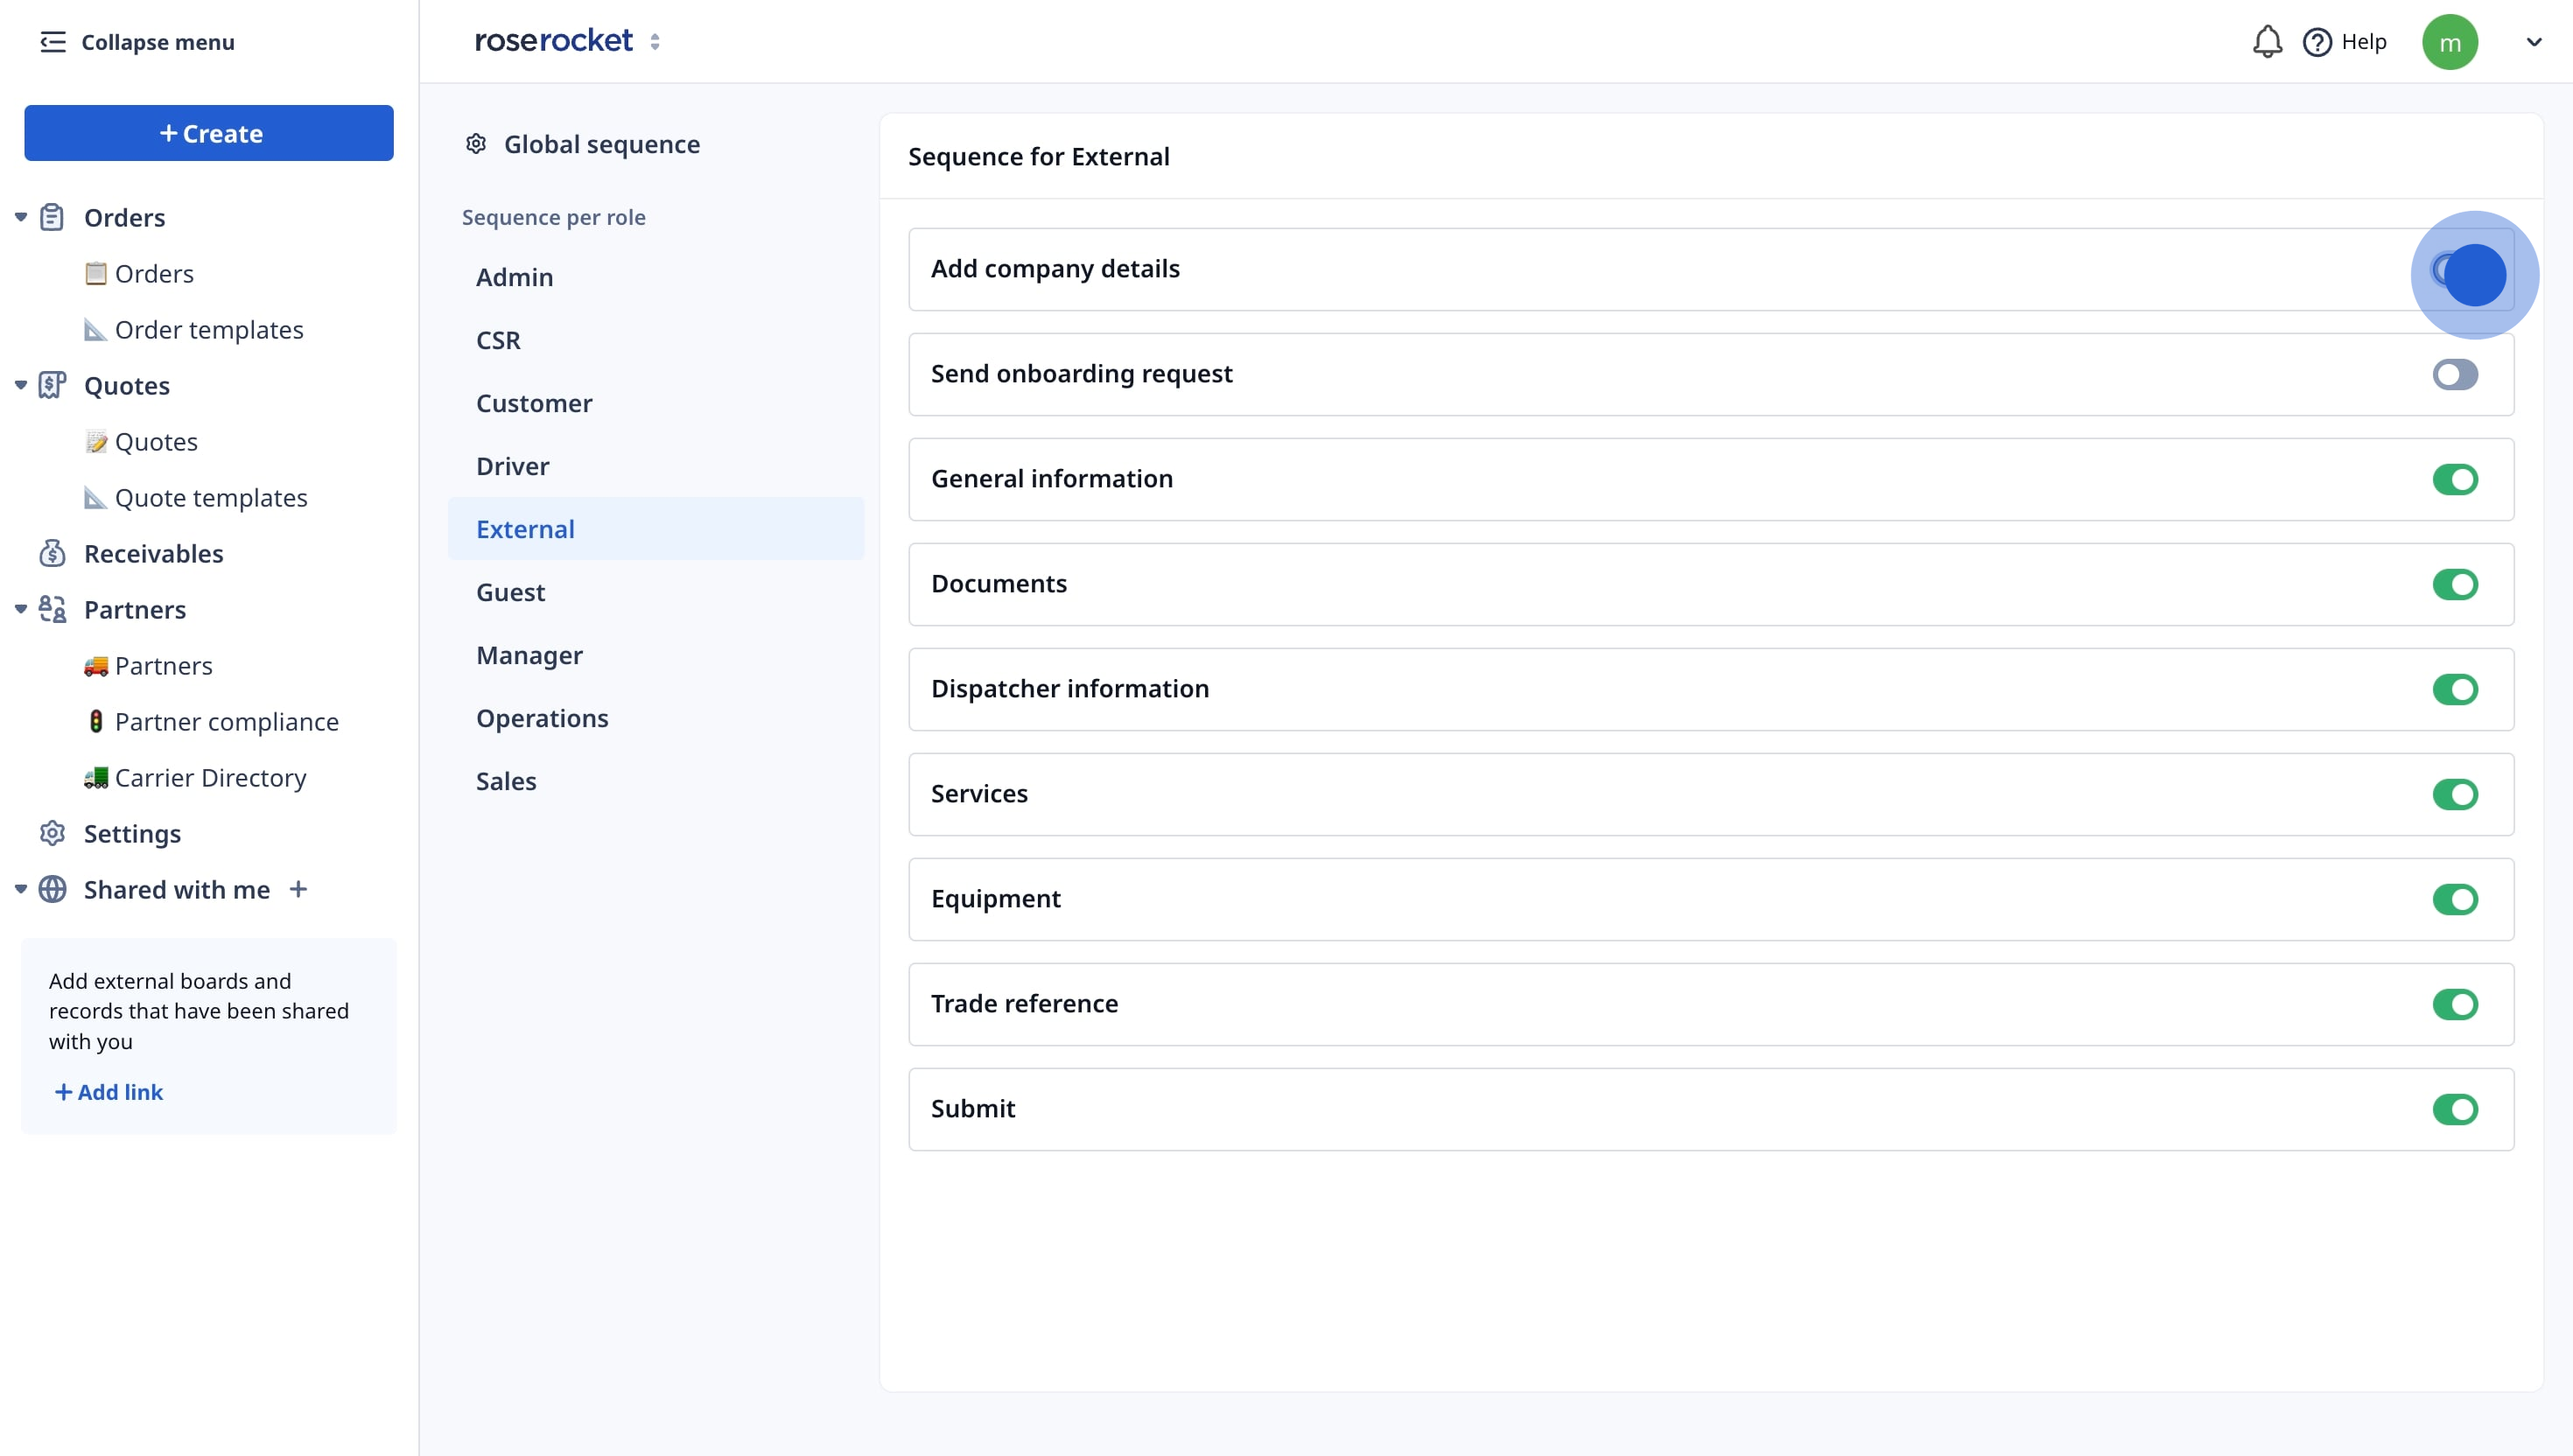Toggle Add company details switch
2573x1456 pixels.
tap(2455, 270)
